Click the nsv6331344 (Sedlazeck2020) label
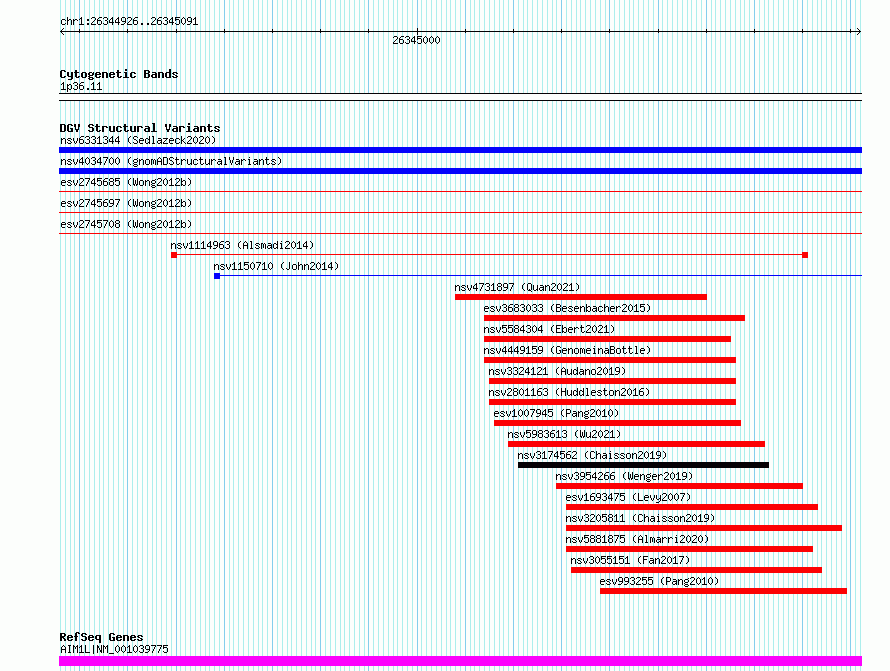 click(138, 140)
